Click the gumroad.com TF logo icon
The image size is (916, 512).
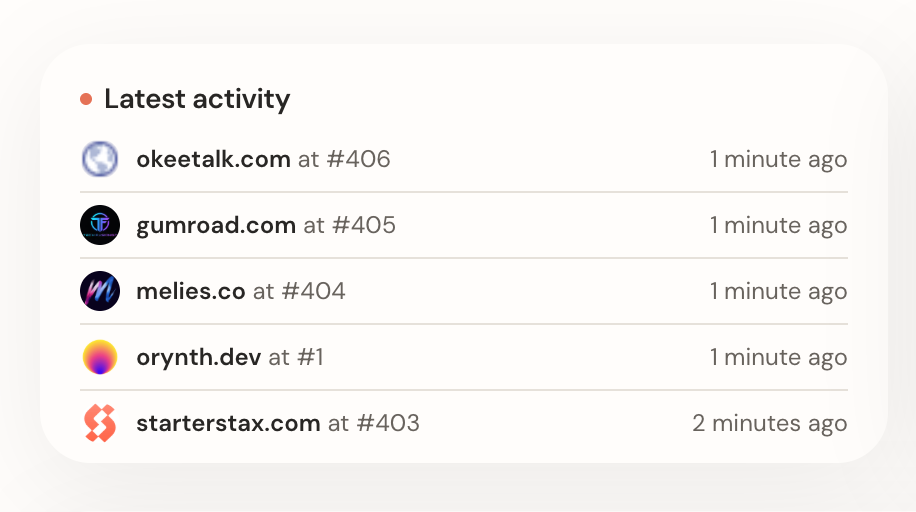100,225
